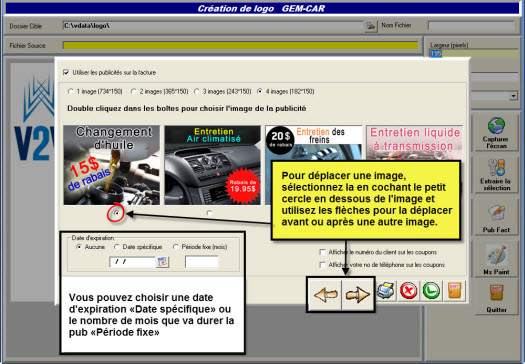Click the Capturer l'écran globe icon
Viewport: 525px width, 364px height.
pyautogui.click(x=496, y=126)
